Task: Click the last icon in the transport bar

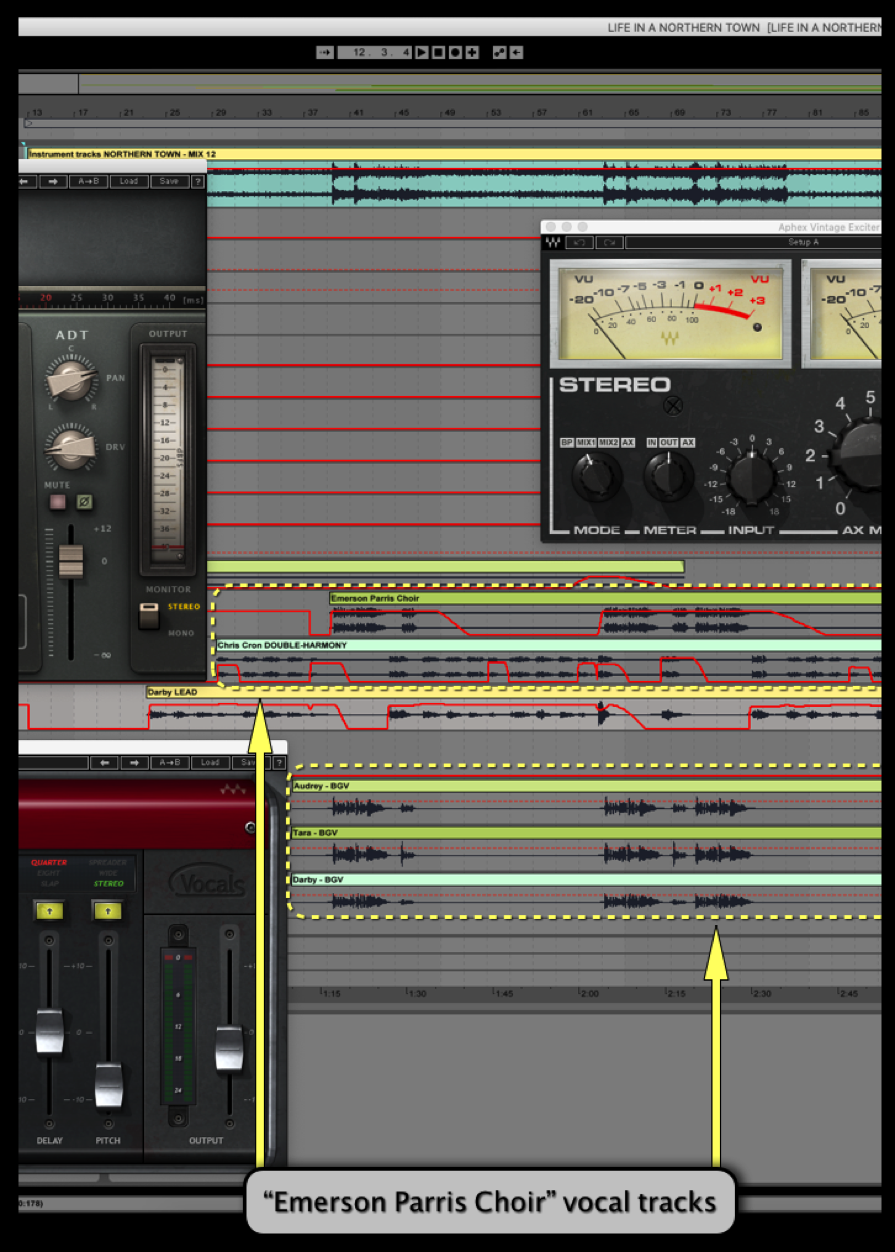Action: click(516, 52)
